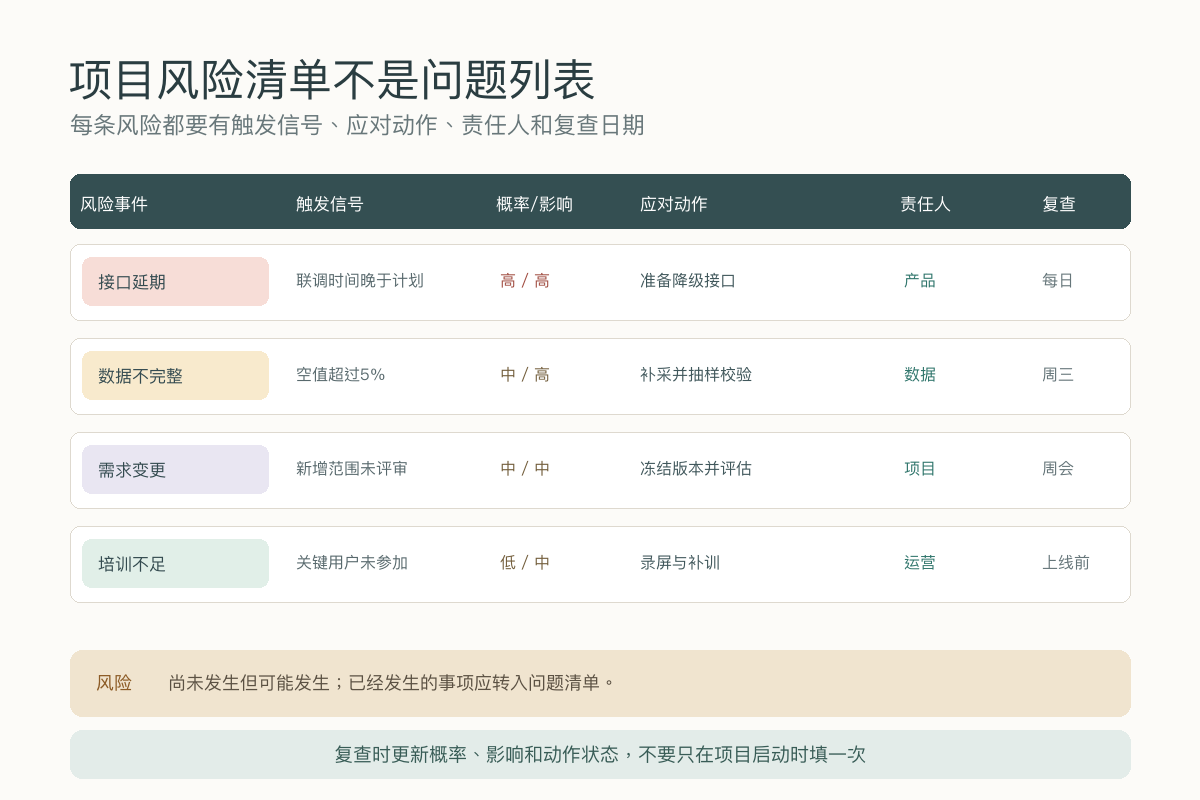Image resolution: width=1200 pixels, height=800 pixels.
Task: Select the 数据不完整 risk tag
Action: (175, 376)
